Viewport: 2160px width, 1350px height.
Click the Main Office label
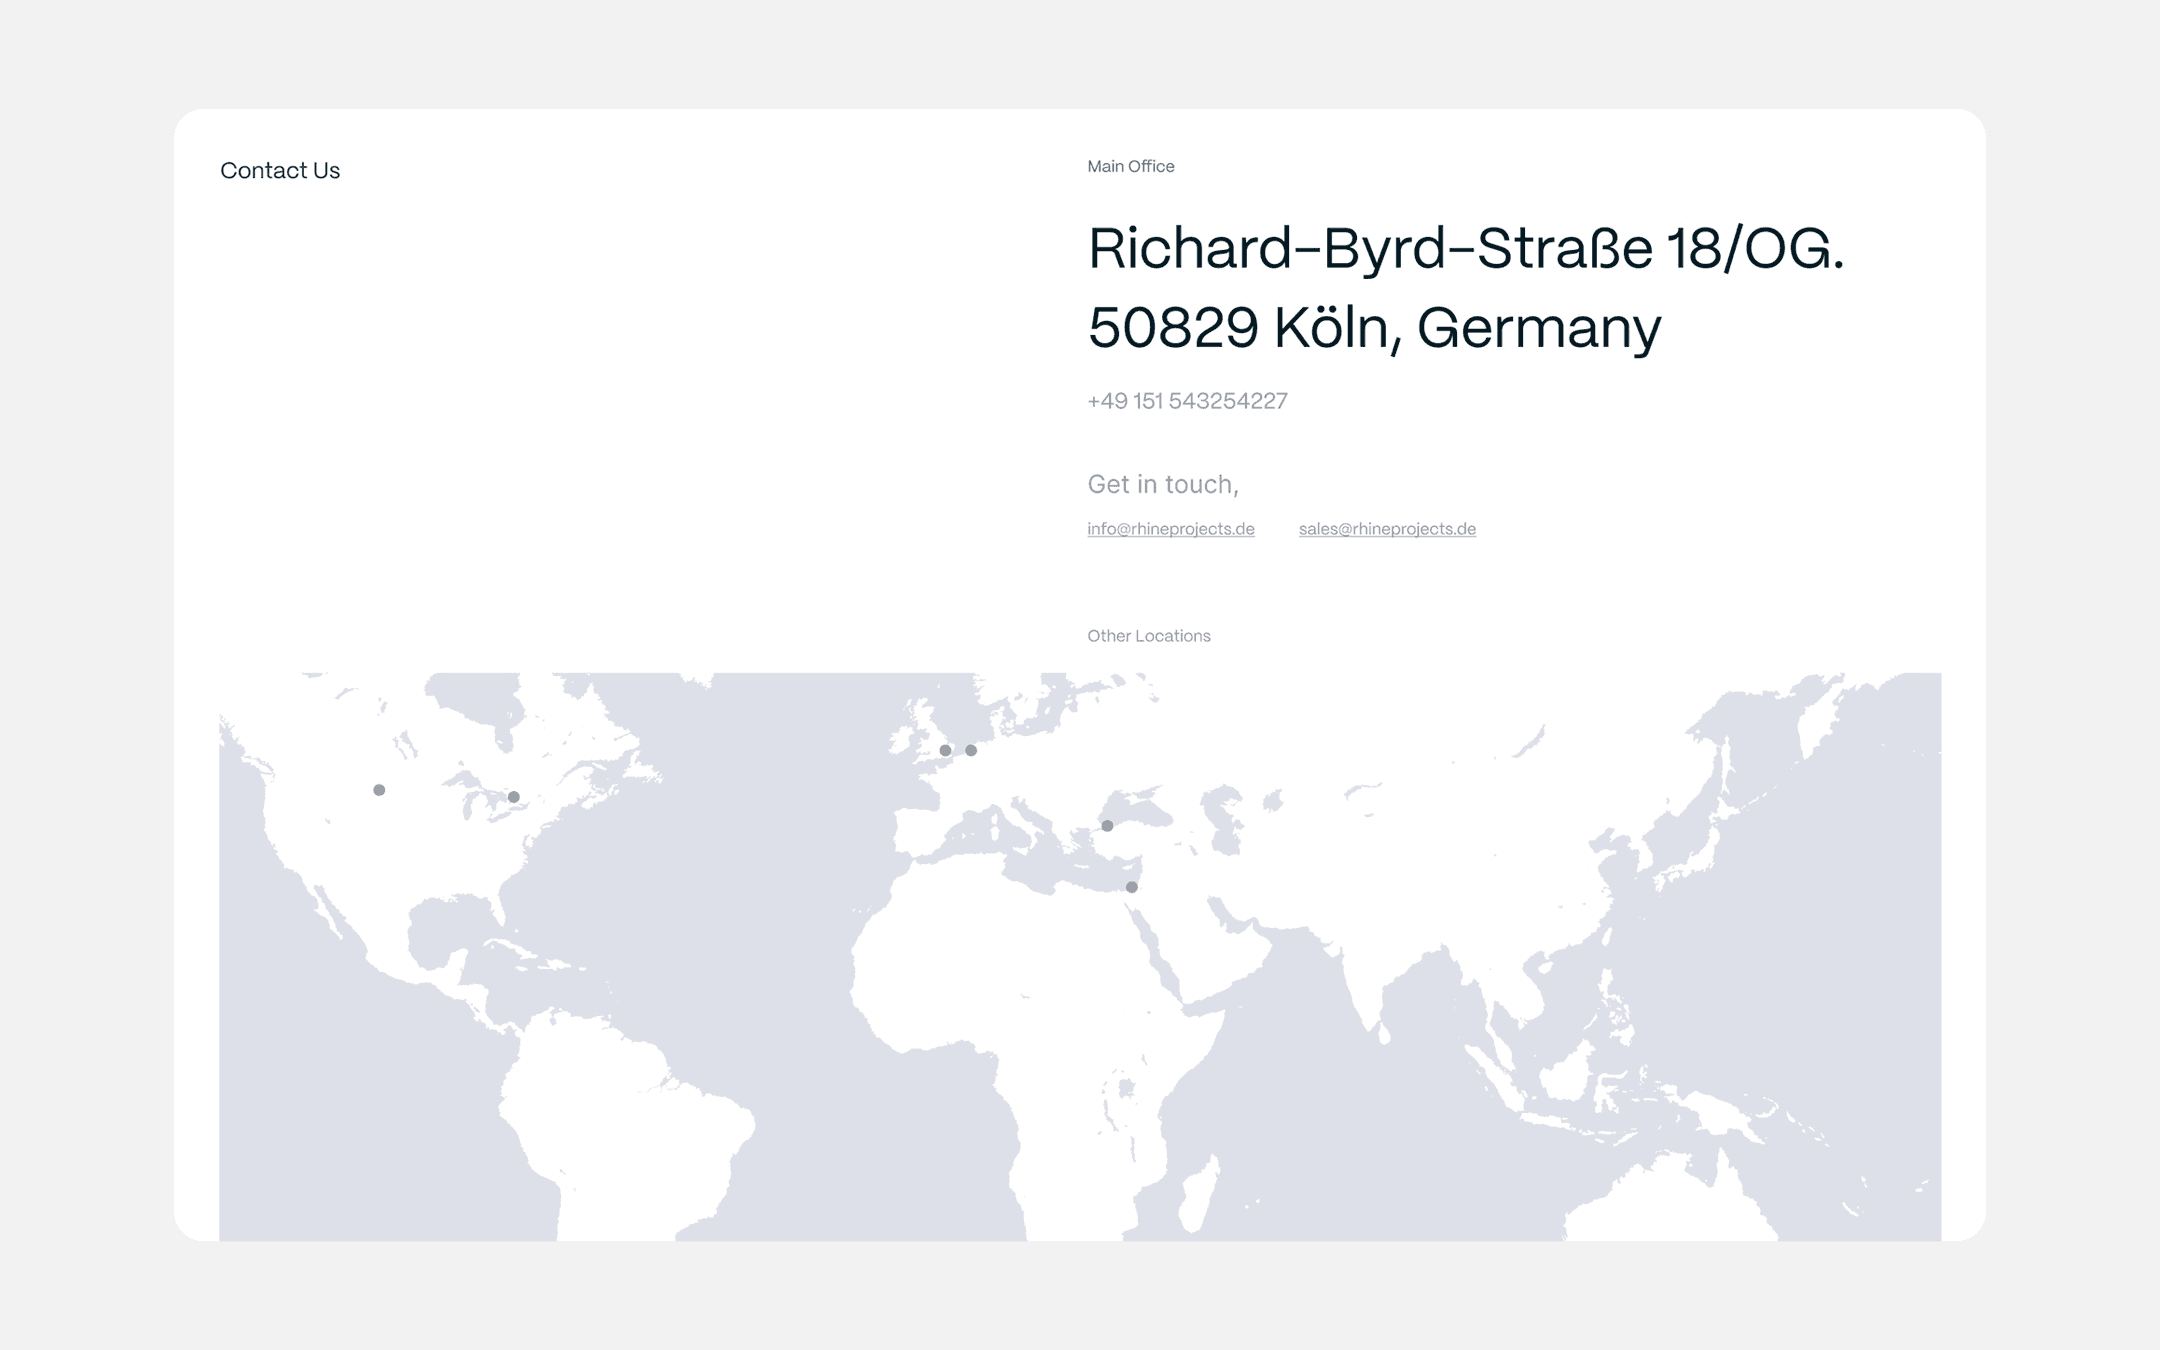(1130, 166)
